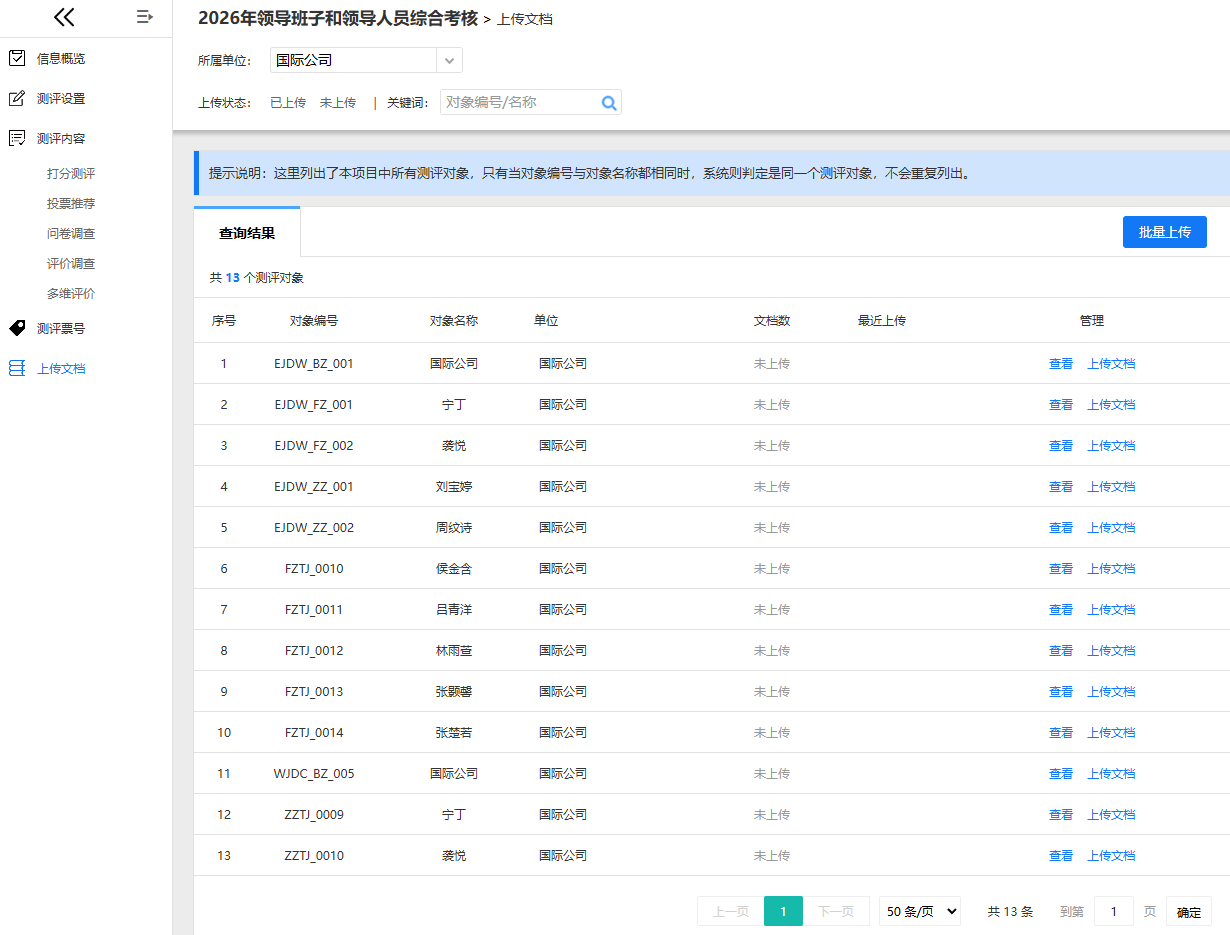Open 投票推荐 submenu

pos(71,203)
